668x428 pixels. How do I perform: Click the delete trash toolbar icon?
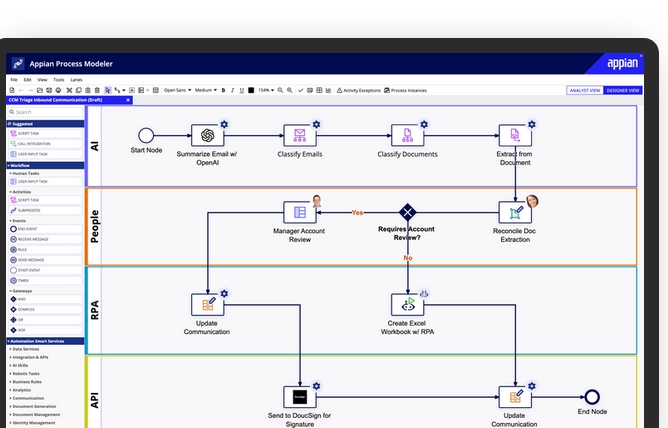[x=97, y=90]
